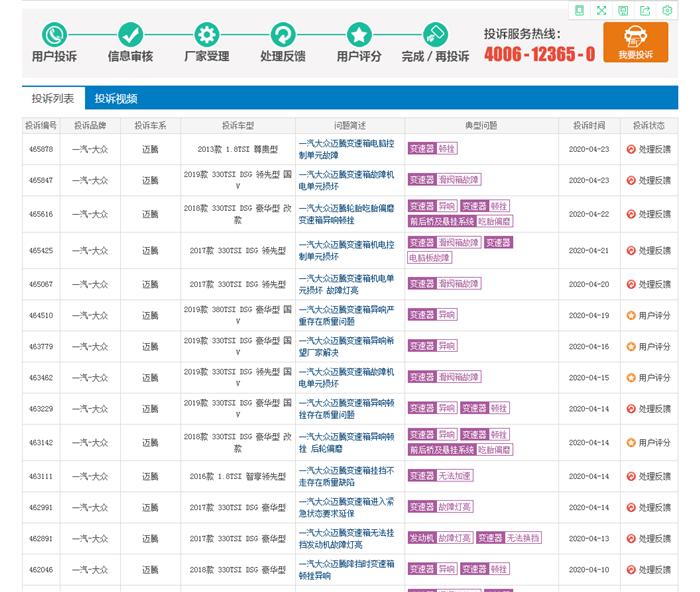Click the 完成/再投诉 final step icon

435,34
